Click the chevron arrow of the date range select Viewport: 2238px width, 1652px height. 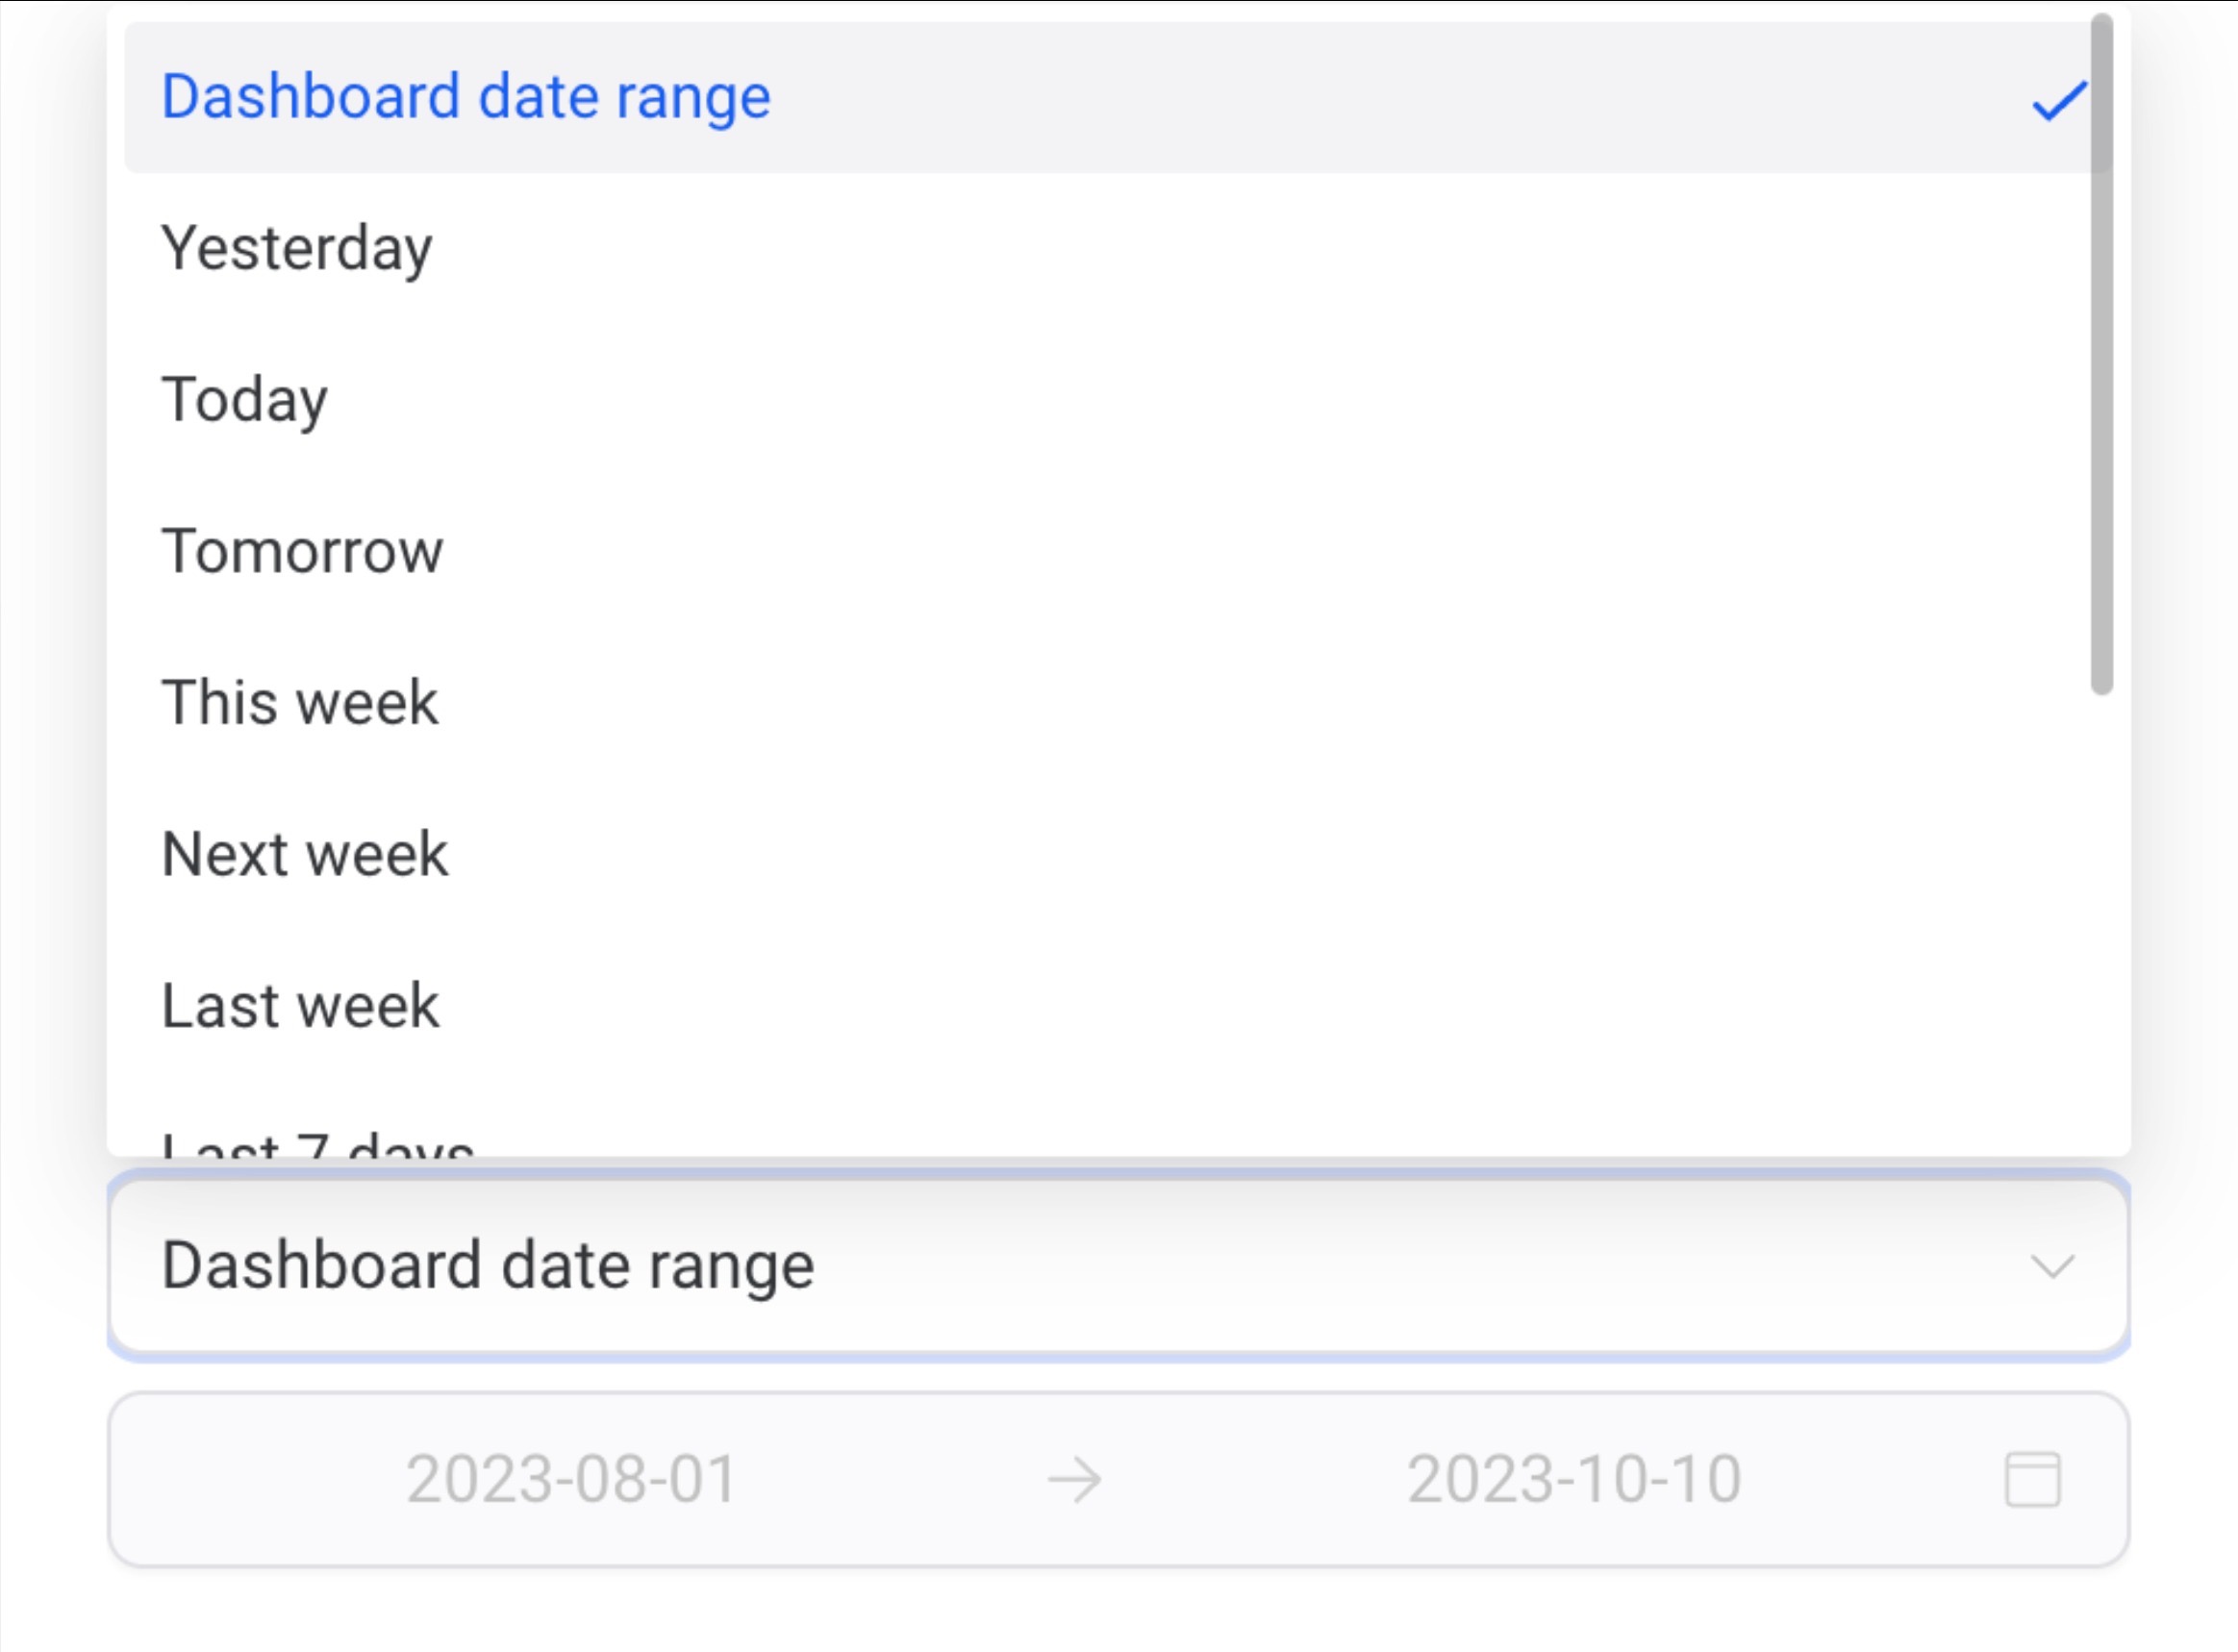[2052, 1267]
